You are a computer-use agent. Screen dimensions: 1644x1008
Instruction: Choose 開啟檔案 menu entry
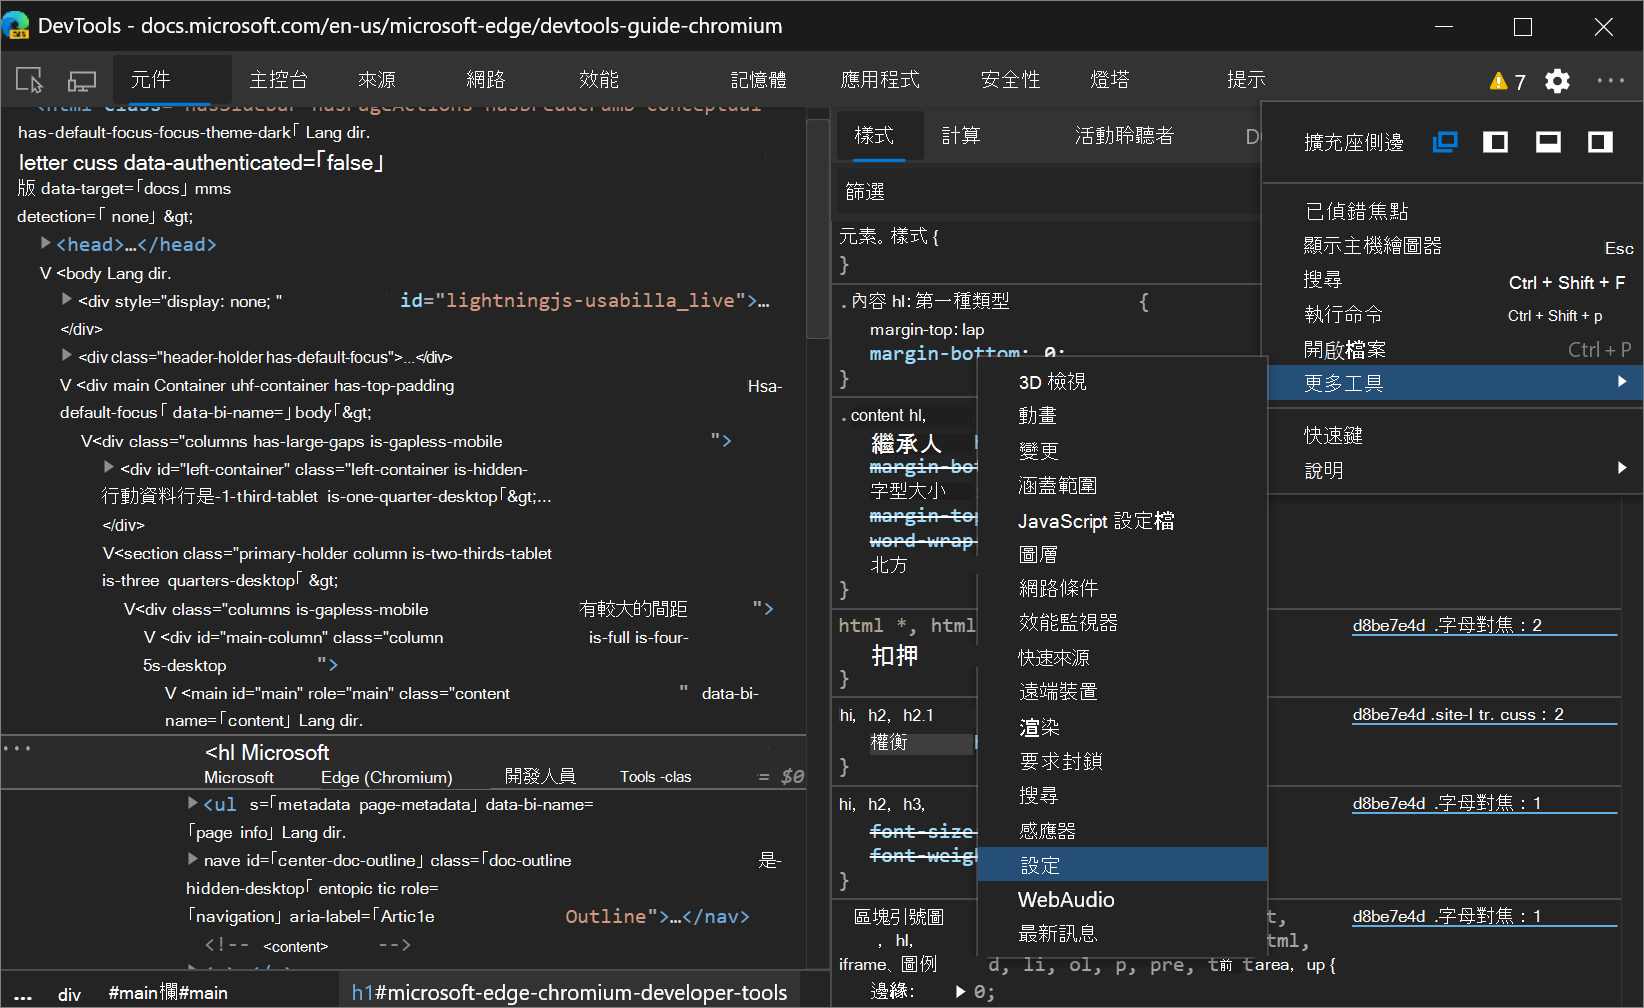pos(1453,350)
